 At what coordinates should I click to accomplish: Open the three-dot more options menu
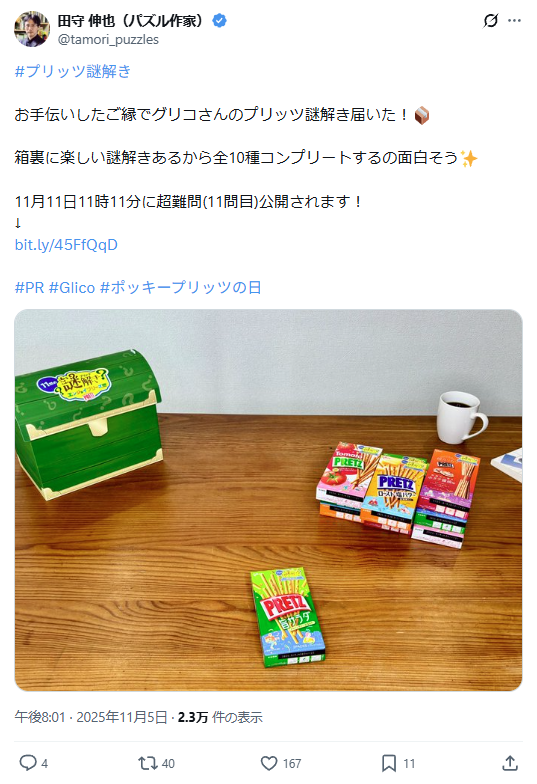pyautogui.click(x=514, y=20)
